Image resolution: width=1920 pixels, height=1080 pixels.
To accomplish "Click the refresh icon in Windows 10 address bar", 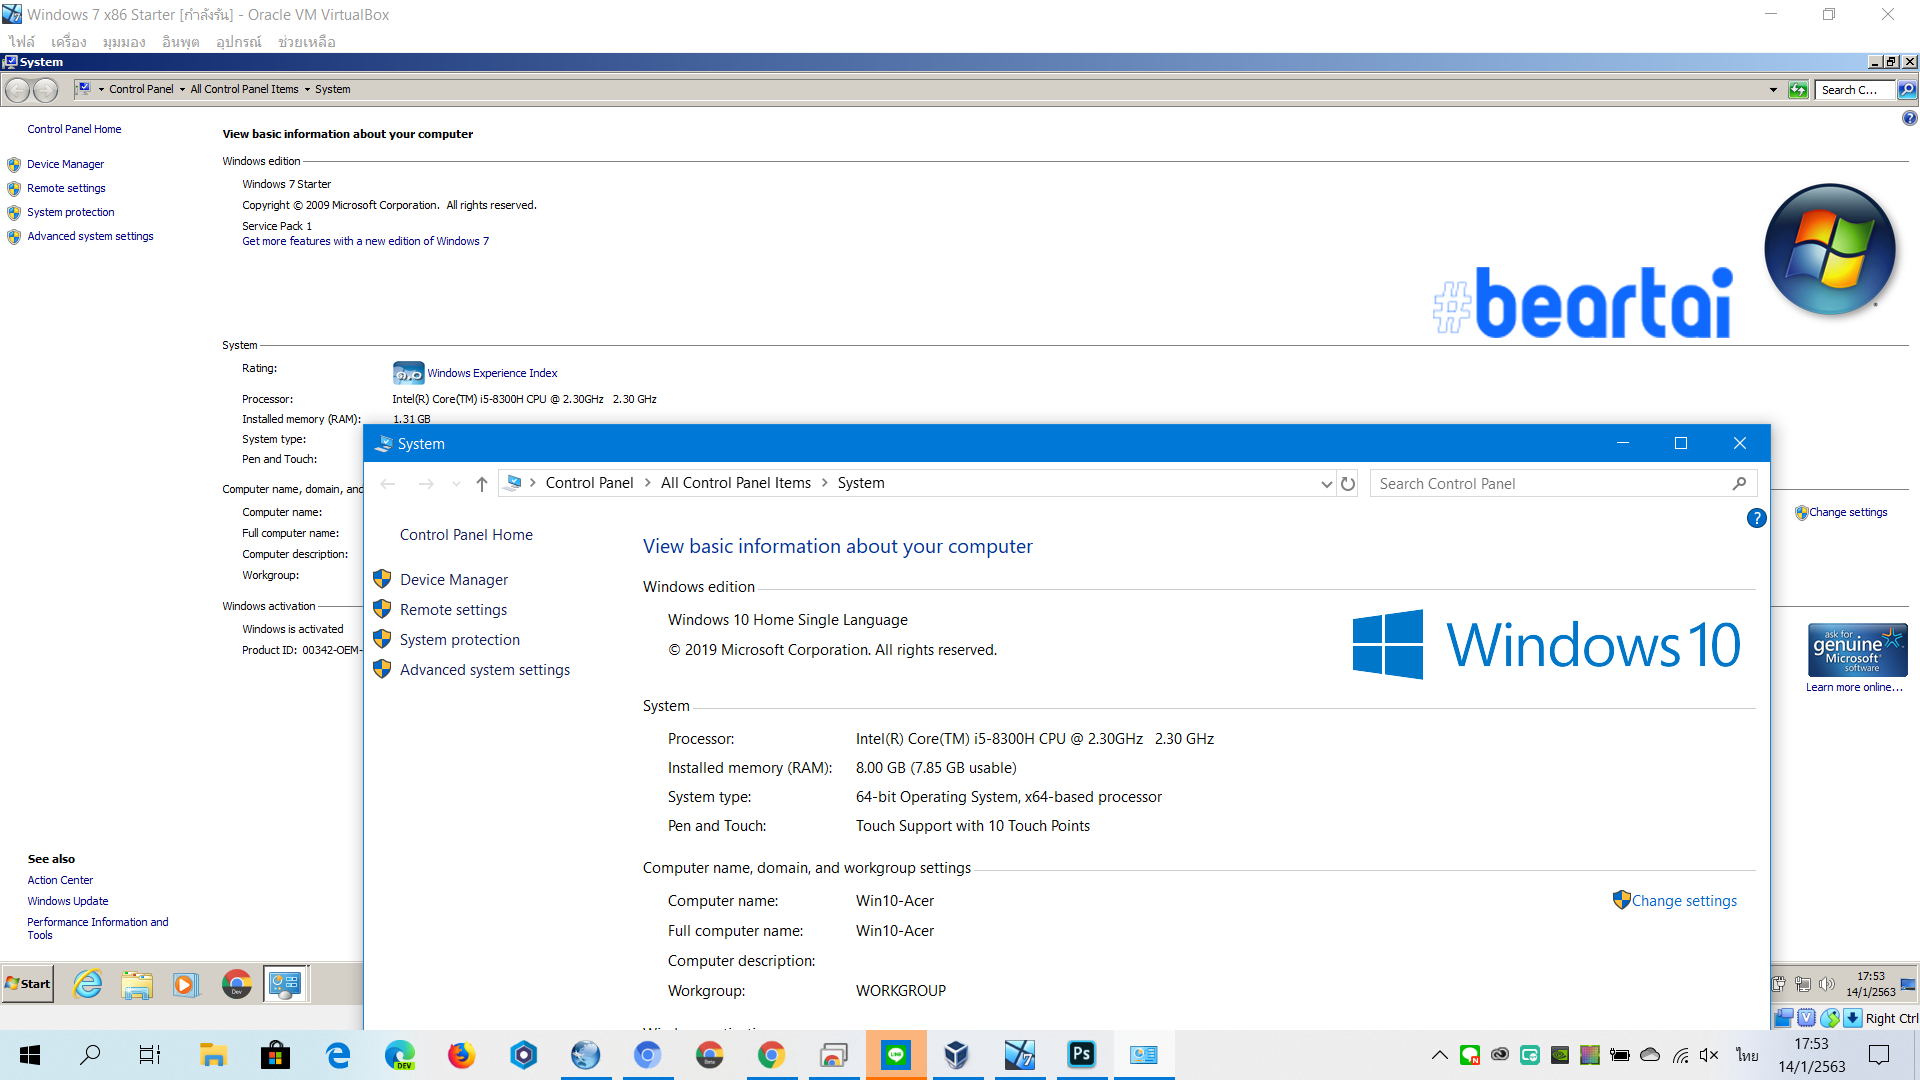I will 1348,484.
